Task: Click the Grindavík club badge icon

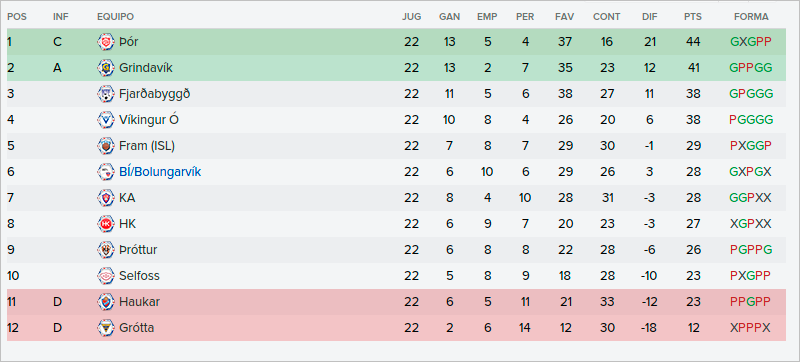Action: [106, 68]
